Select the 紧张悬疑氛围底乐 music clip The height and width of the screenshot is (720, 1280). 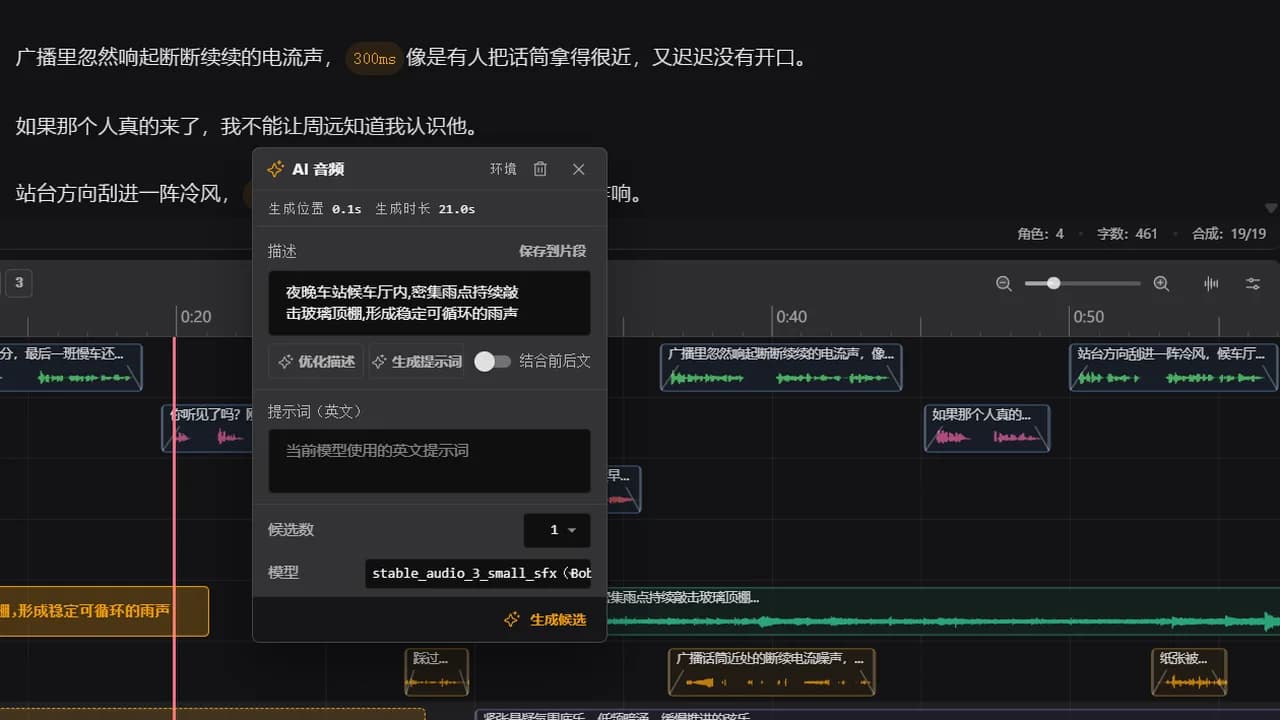point(877,715)
